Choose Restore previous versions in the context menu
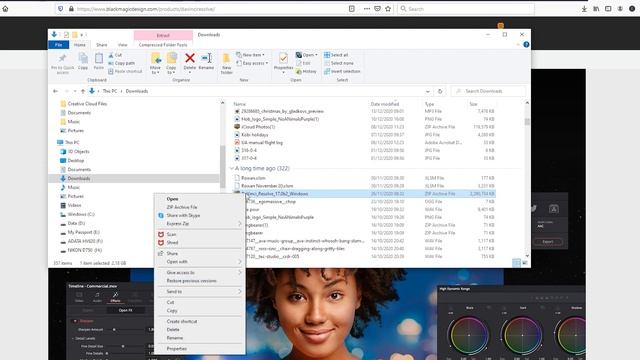The height and width of the screenshot is (360, 640). coord(191,281)
